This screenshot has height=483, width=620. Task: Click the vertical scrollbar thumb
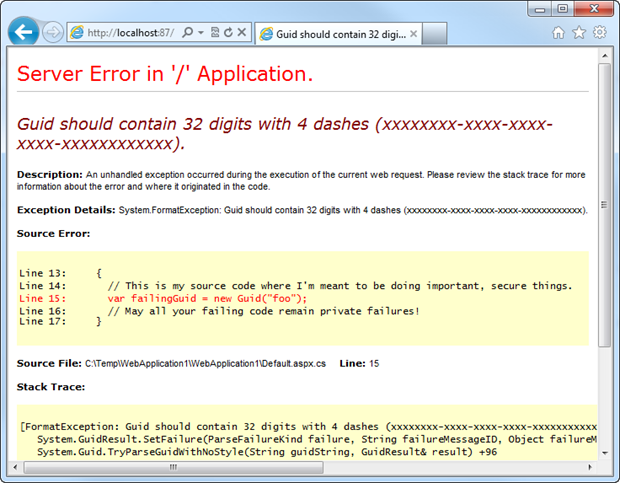point(605,205)
